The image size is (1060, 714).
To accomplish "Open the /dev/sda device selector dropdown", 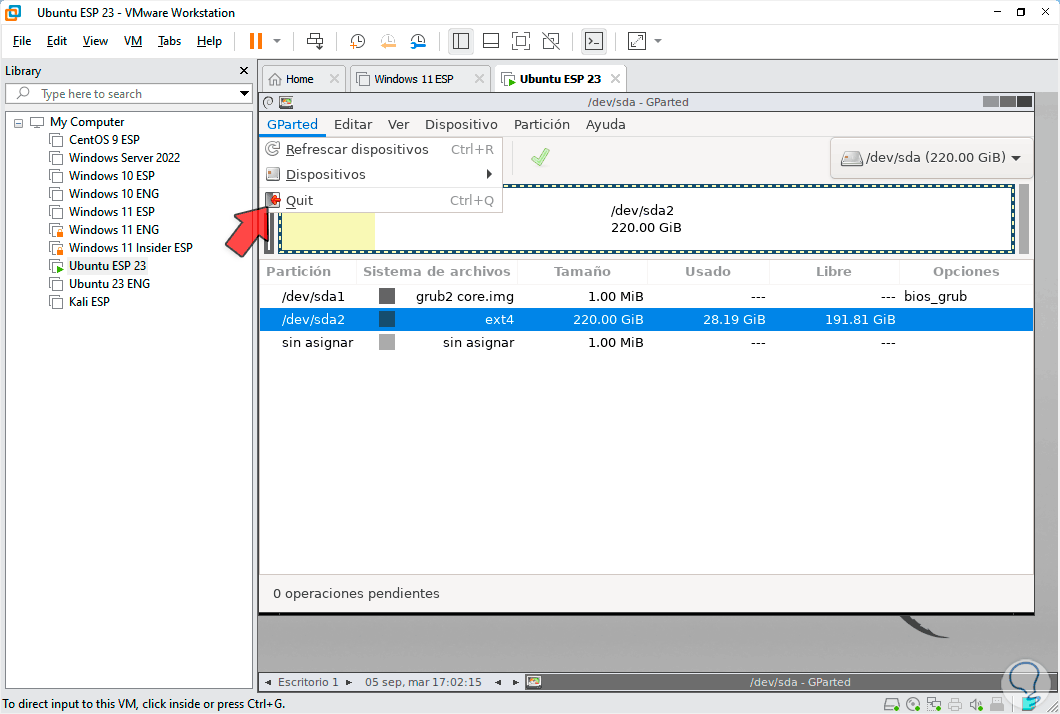I will point(931,158).
